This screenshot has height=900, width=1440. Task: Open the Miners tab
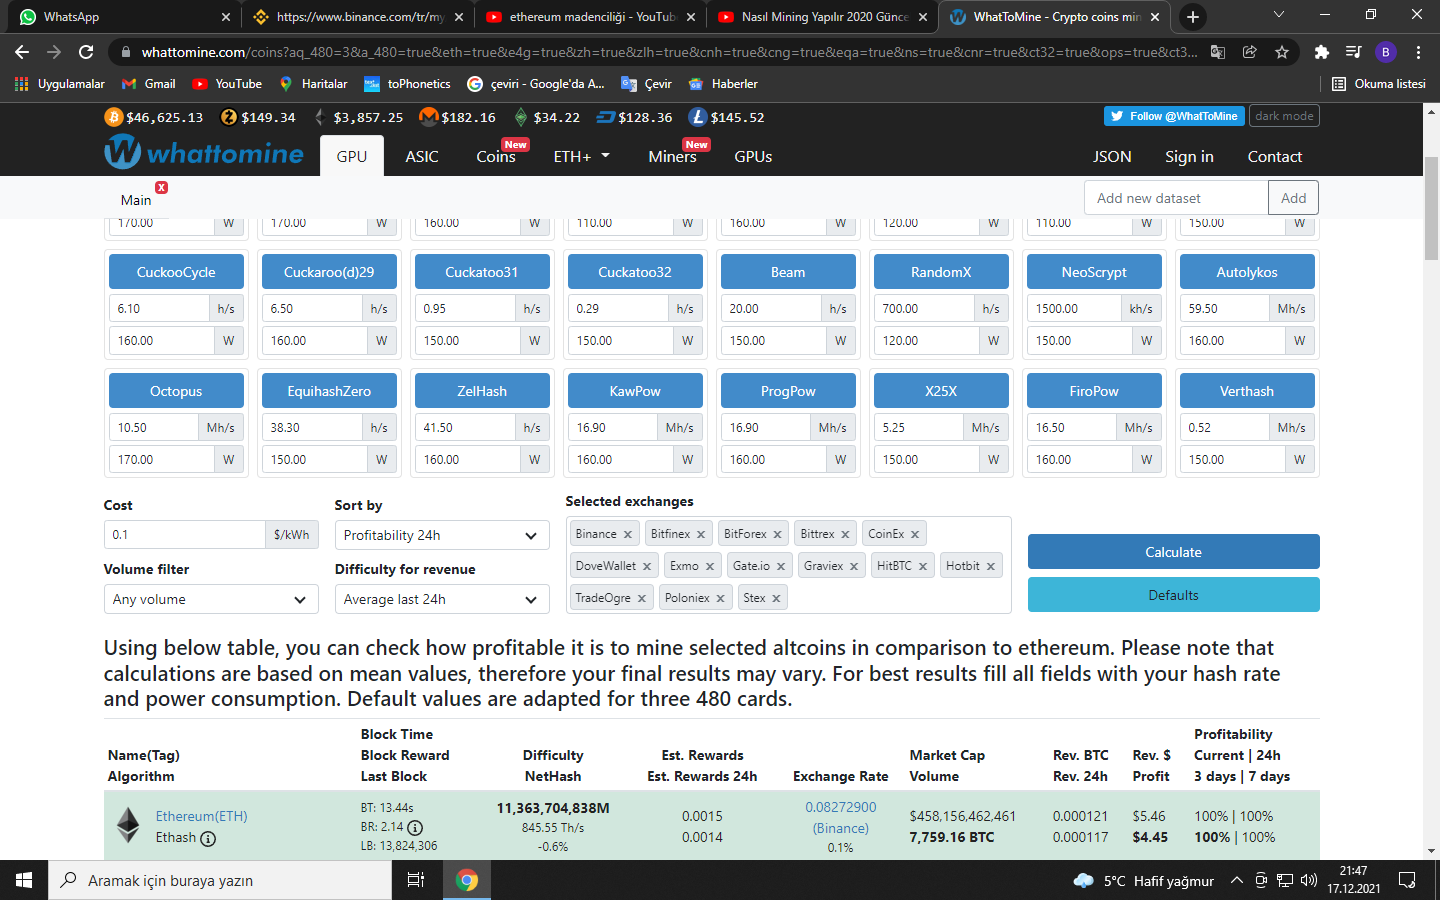(672, 157)
